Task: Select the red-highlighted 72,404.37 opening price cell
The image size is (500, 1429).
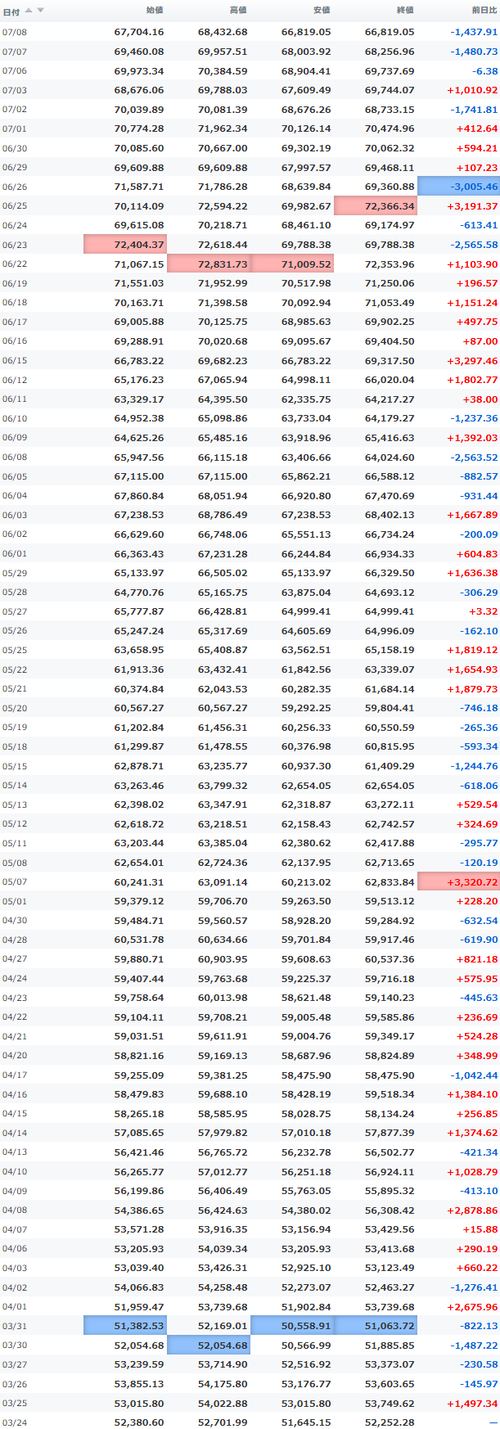Action: 125,244
